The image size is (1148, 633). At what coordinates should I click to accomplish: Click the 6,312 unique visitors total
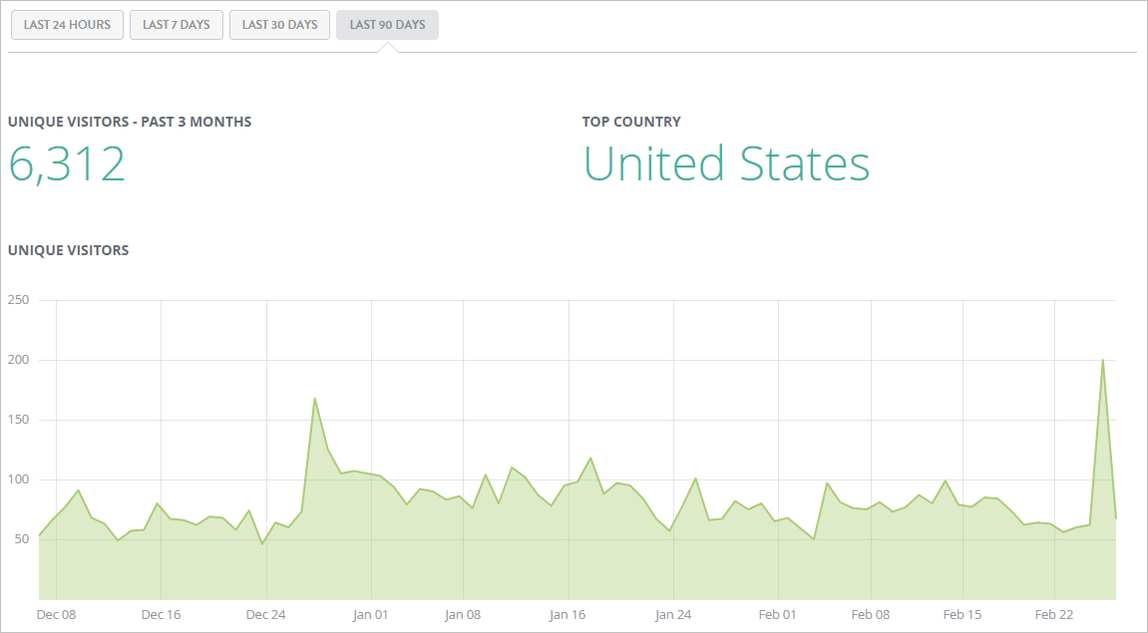click(x=67, y=164)
